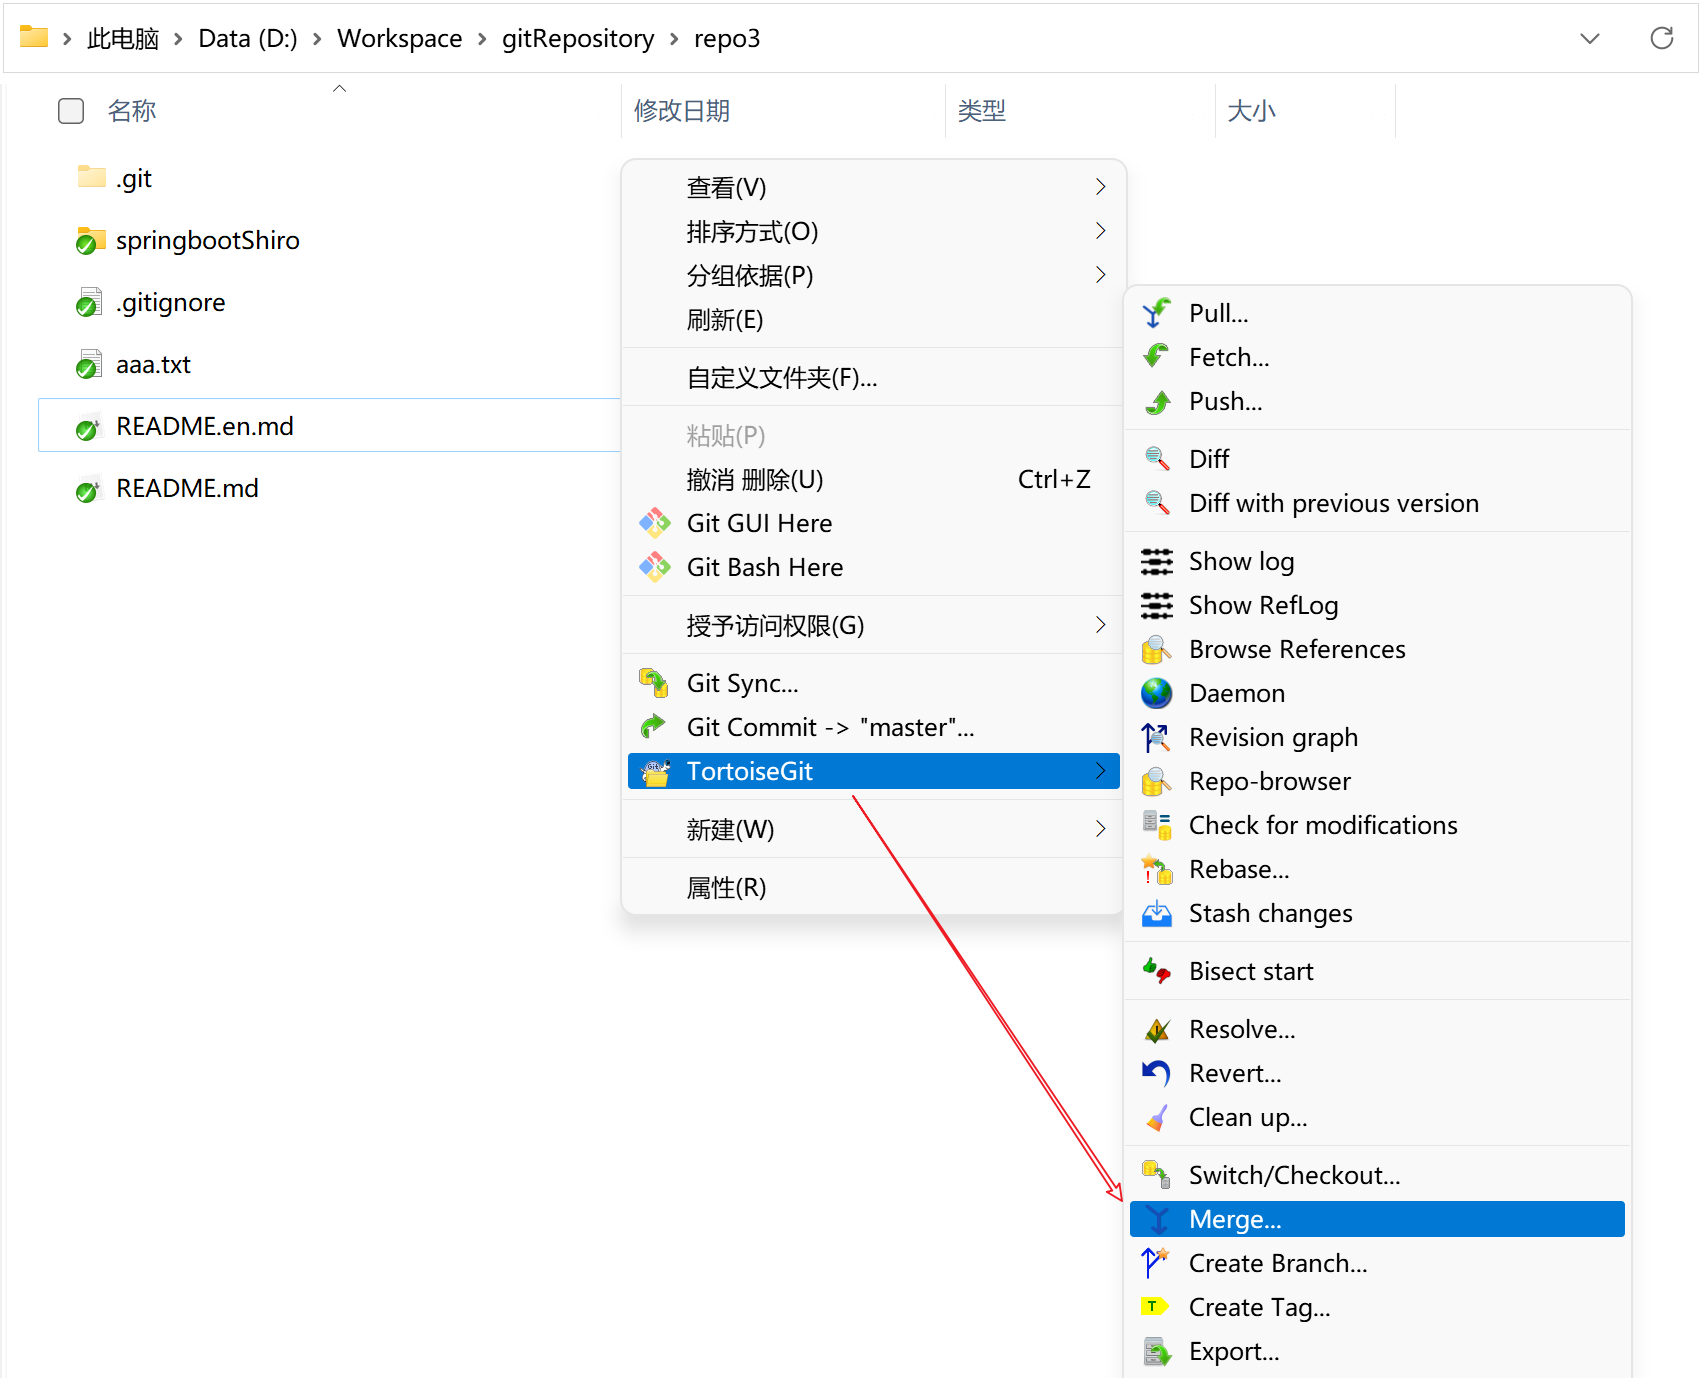The image size is (1701, 1378).
Task: Select the springbootShiro folder
Action: click(207, 241)
